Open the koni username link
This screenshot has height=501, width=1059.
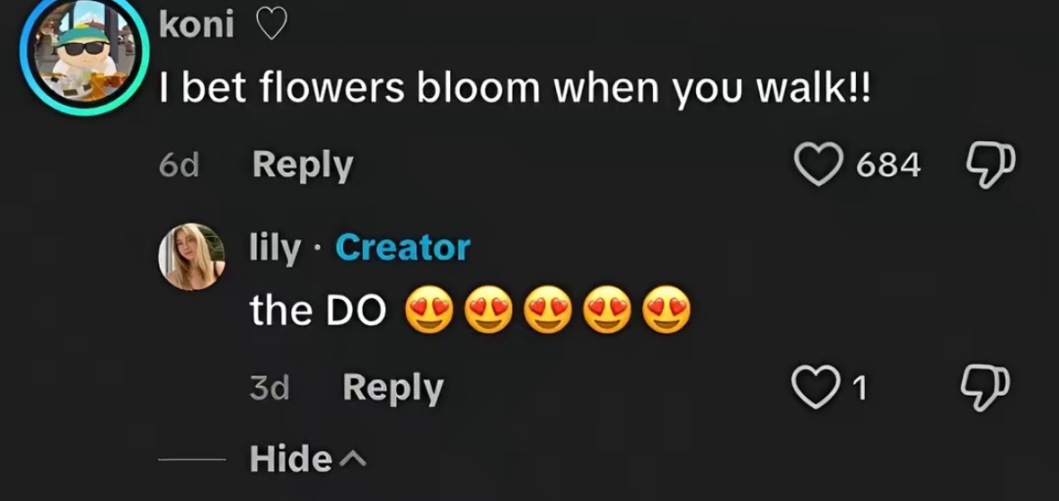[197, 26]
